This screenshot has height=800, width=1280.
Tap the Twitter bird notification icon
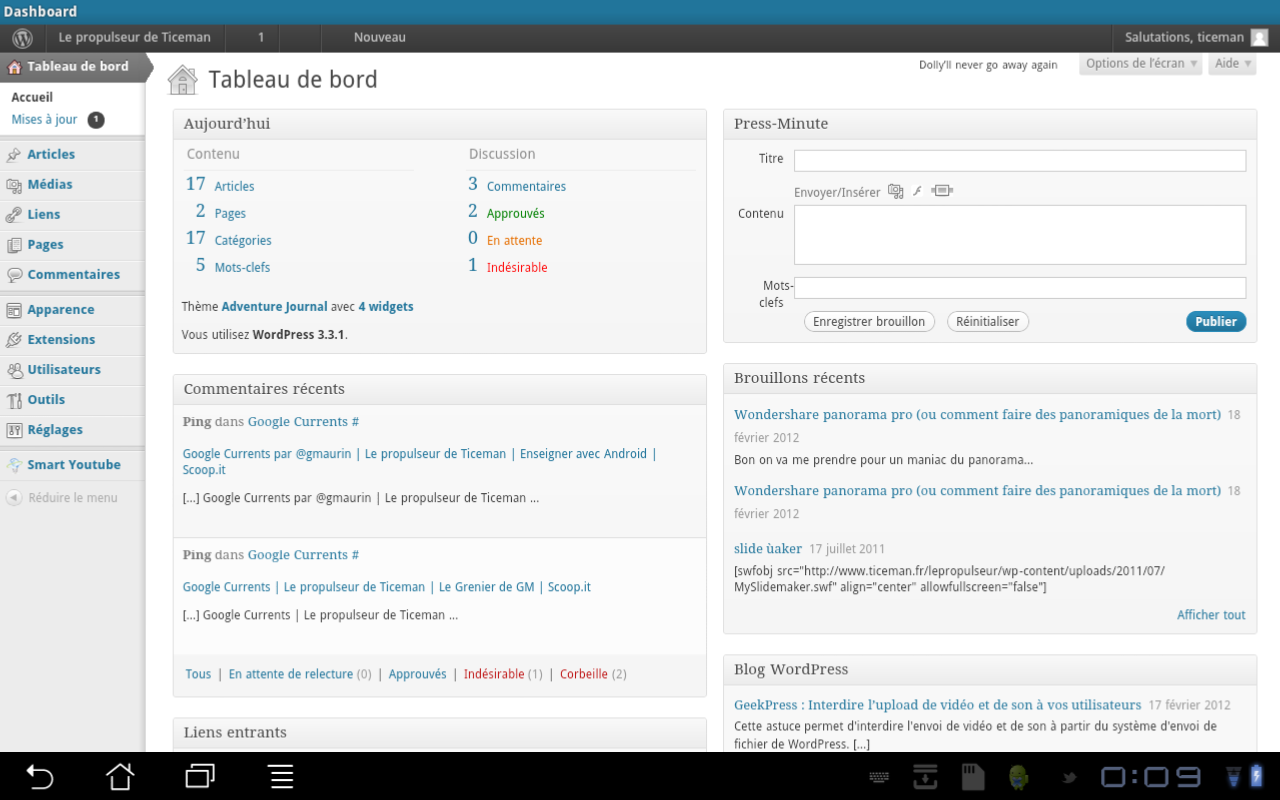click(1069, 777)
